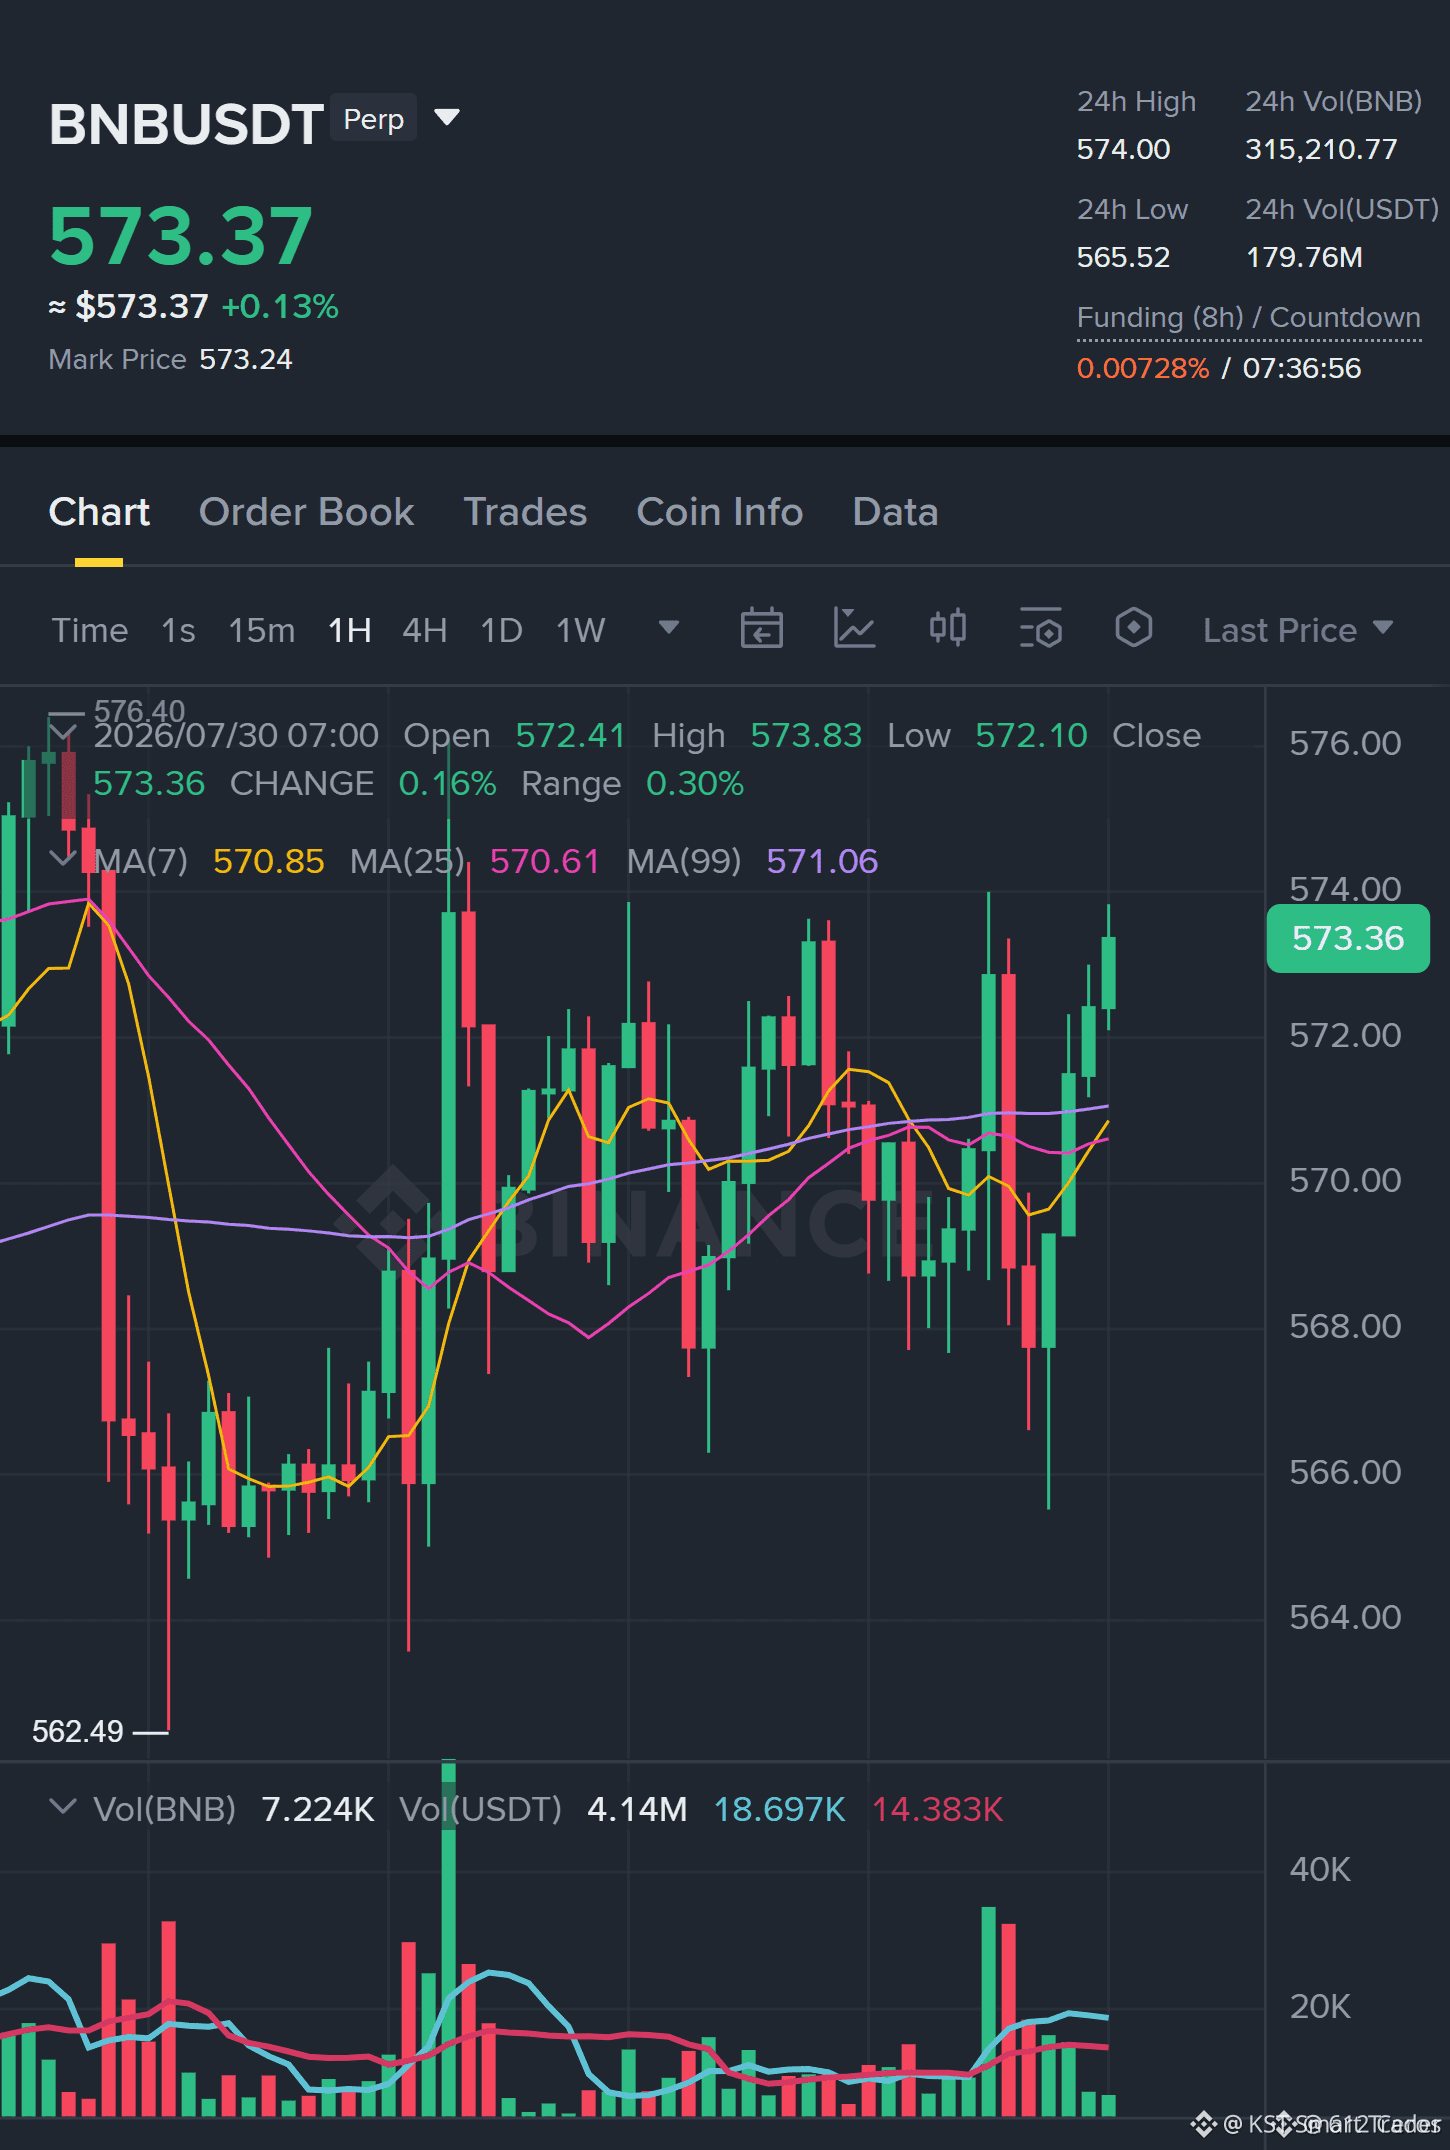Click the funding rate 0.00728%
The width and height of the screenshot is (1450, 2150).
tap(1143, 368)
